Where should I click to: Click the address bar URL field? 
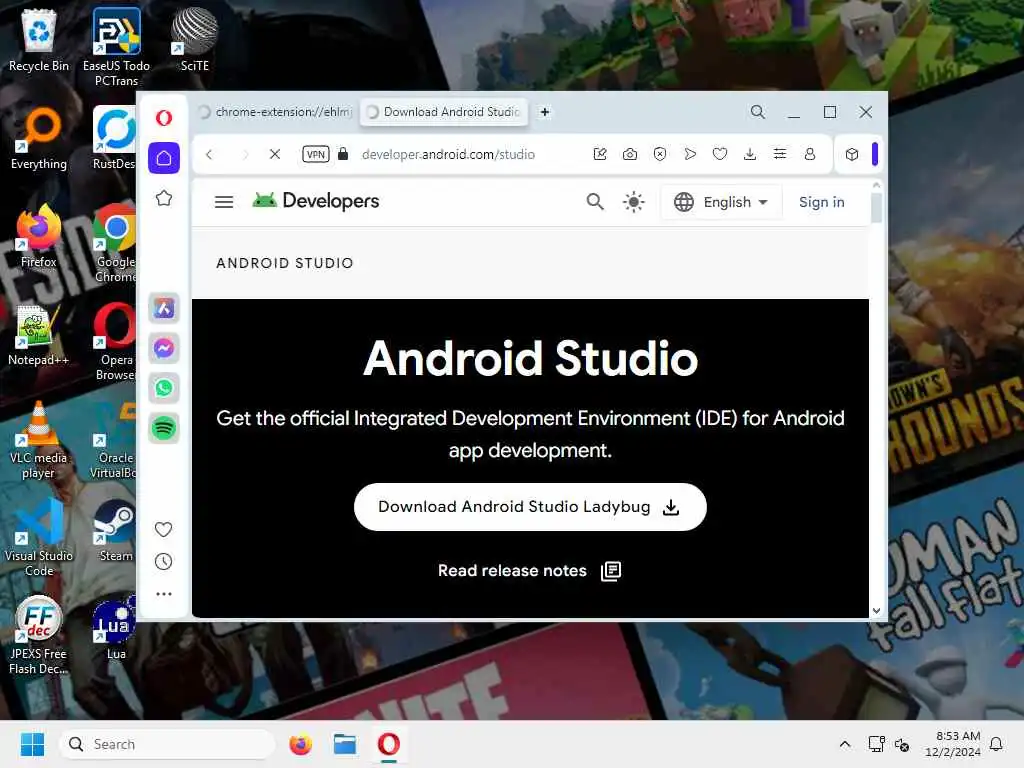pyautogui.click(x=448, y=155)
